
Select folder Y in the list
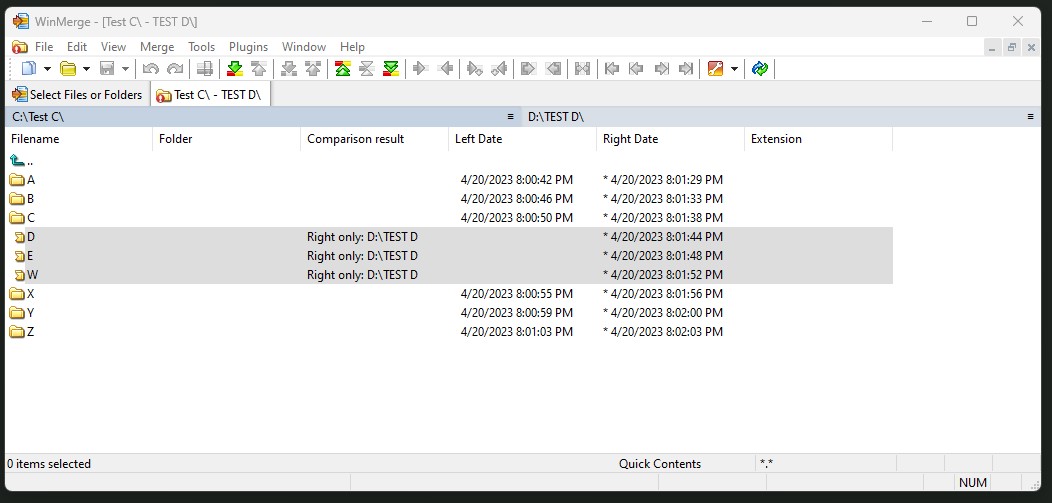pos(22,313)
